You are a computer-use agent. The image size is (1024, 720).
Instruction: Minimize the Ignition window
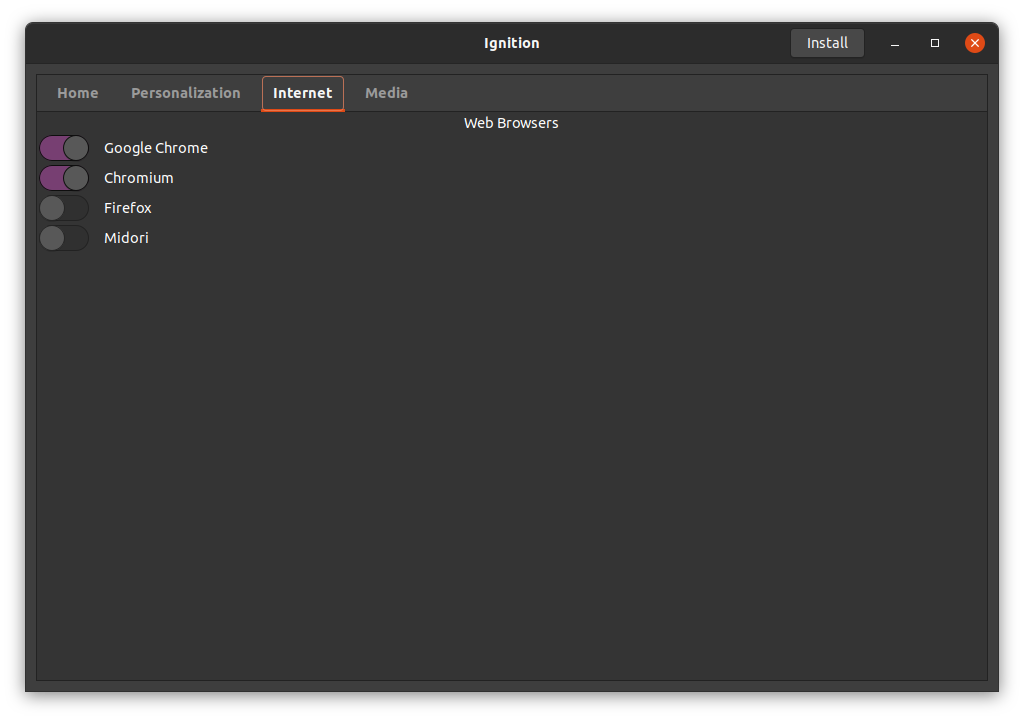(x=894, y=45)
